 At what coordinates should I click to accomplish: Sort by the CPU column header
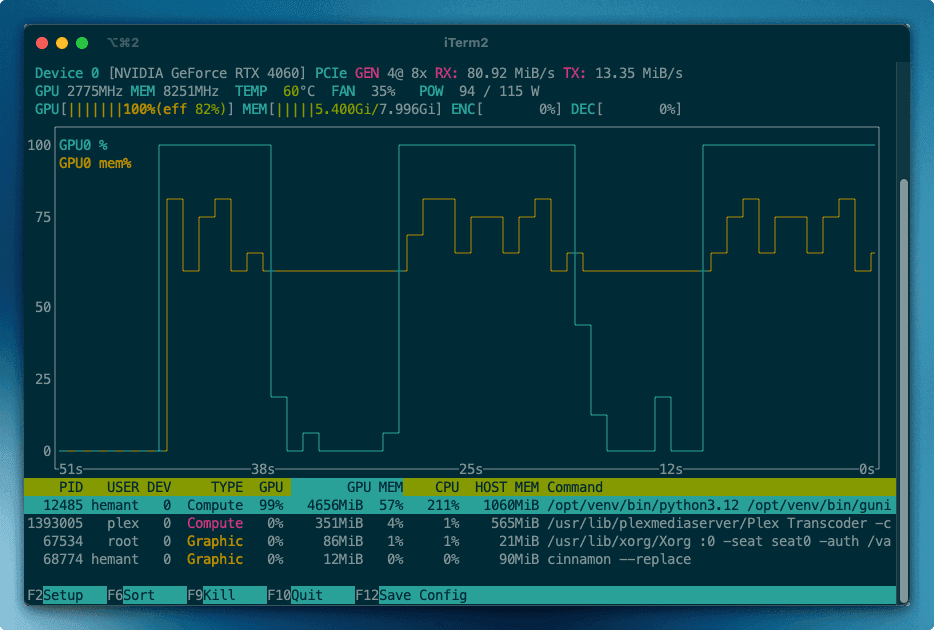tap(447, 487)
